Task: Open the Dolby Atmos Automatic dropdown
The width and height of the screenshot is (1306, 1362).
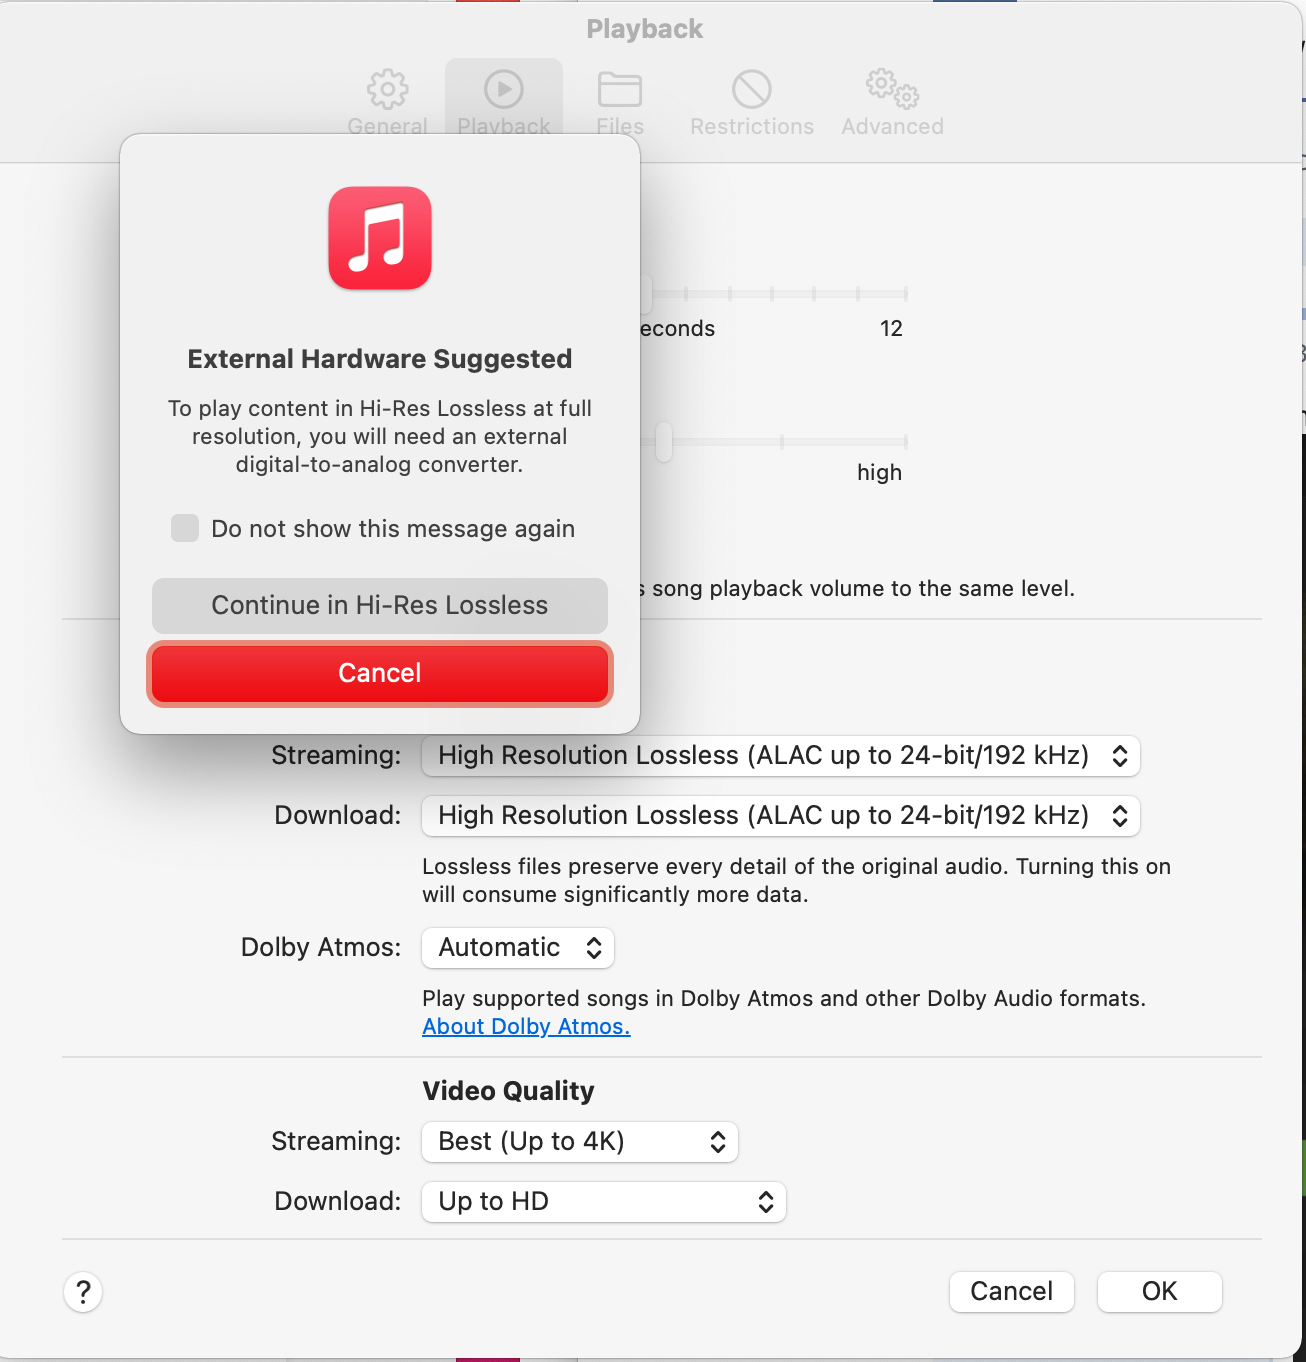Action: (x=518, y=947)
